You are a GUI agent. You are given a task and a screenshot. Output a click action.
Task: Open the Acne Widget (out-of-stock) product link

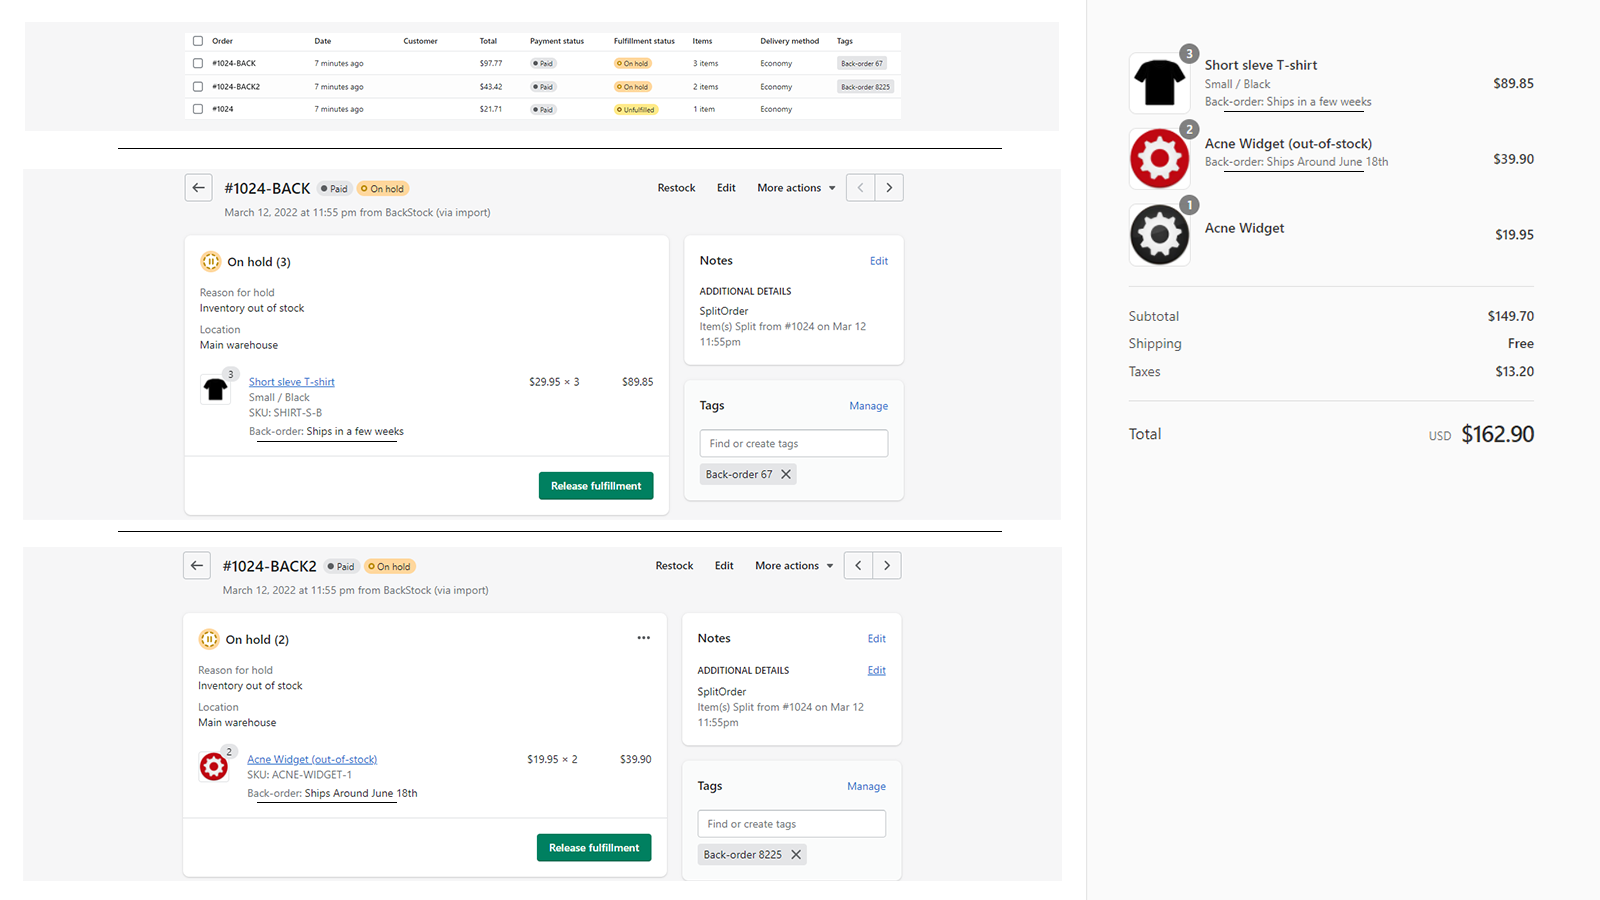click(312, 760)
